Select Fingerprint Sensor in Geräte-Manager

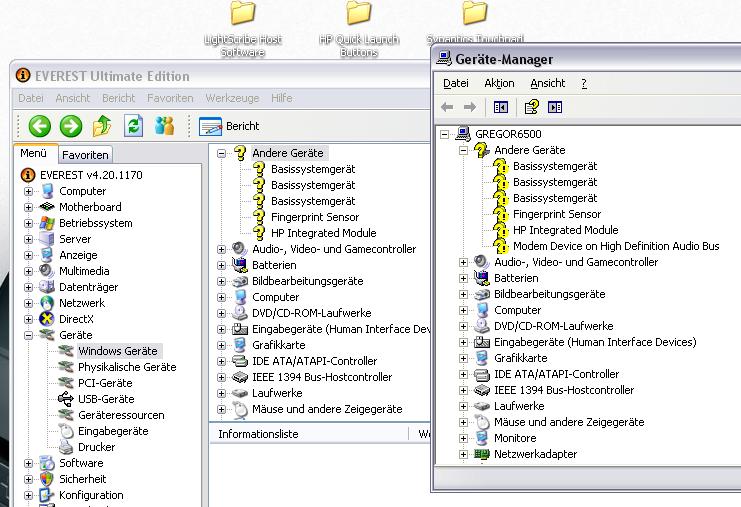coord(557,214)
